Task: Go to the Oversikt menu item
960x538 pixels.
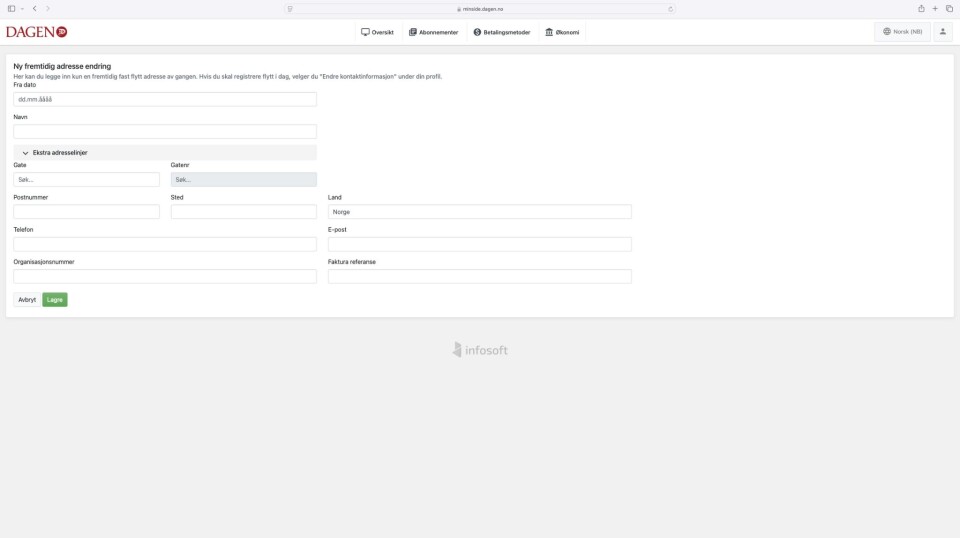Action: point(377,32)
